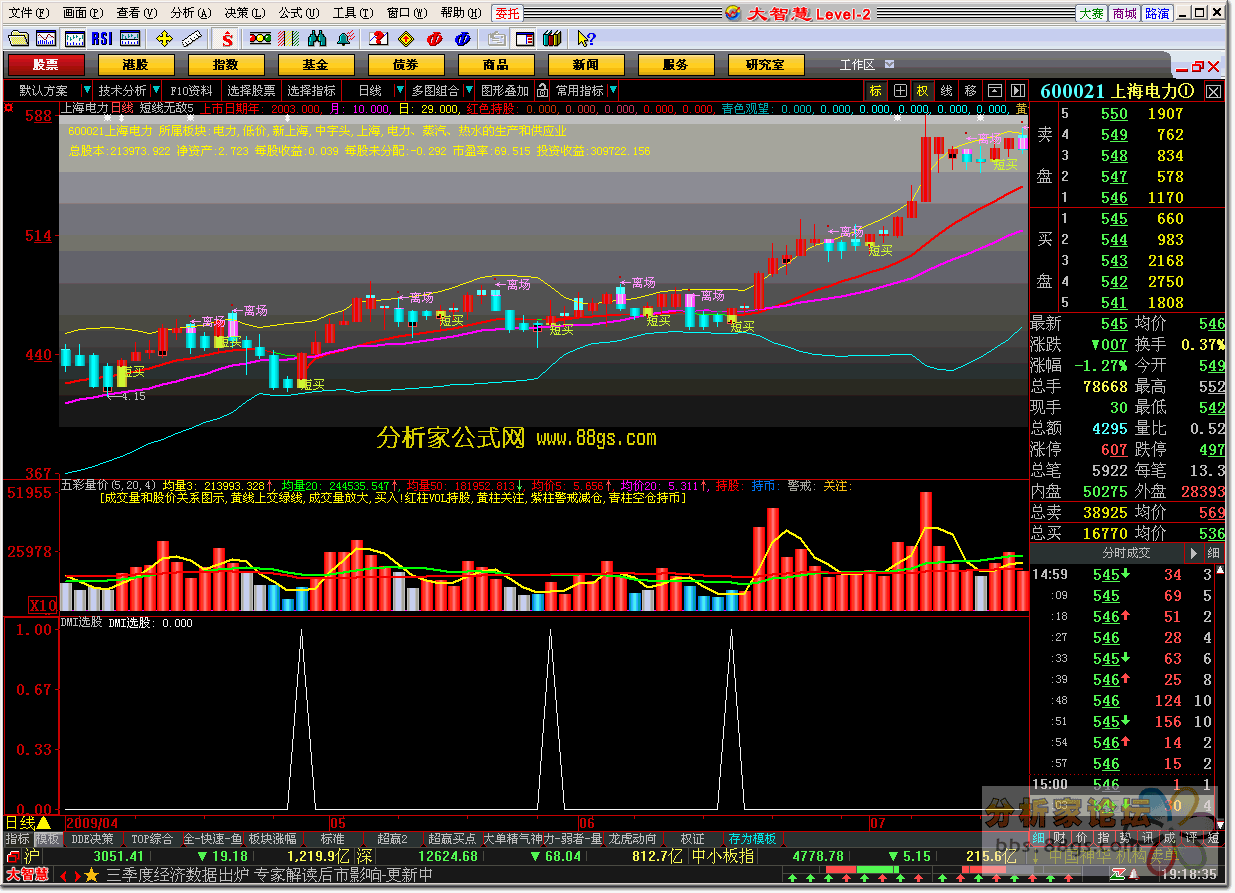Expand the 多图组合 dropdown arrow

[x=467, y=90]
